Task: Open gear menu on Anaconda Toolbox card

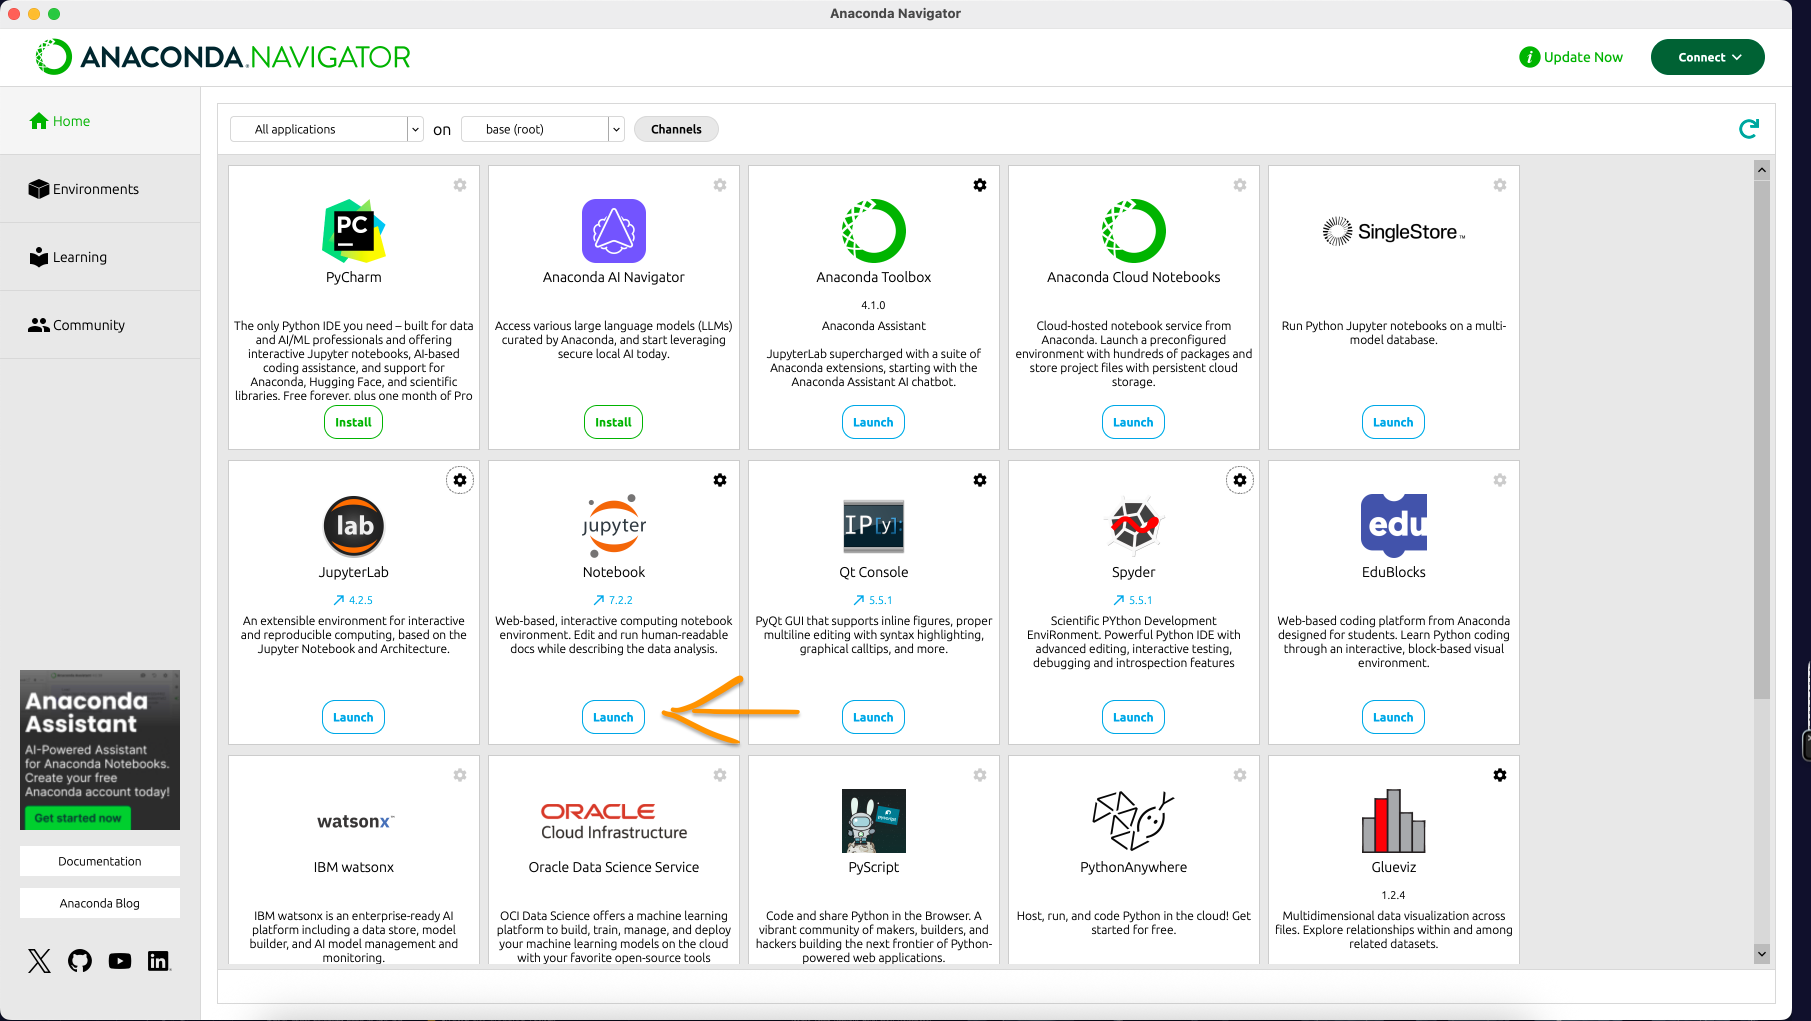Action: pyautogui.click(x=980, y=185)
